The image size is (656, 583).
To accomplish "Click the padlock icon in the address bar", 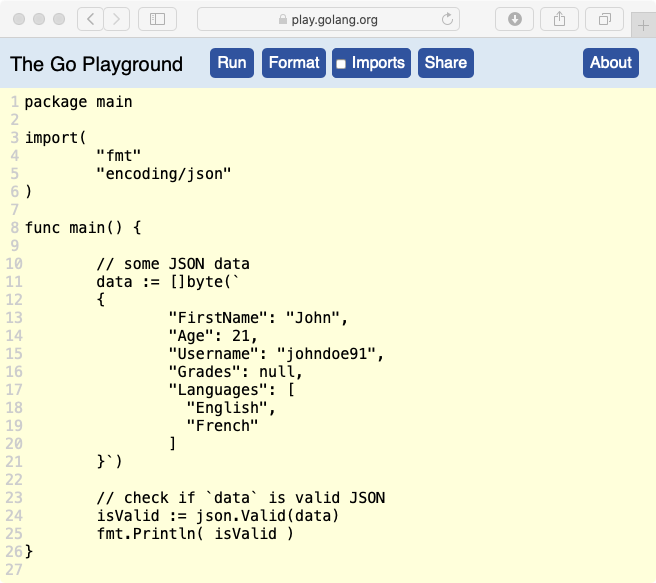I will point(281,19).
